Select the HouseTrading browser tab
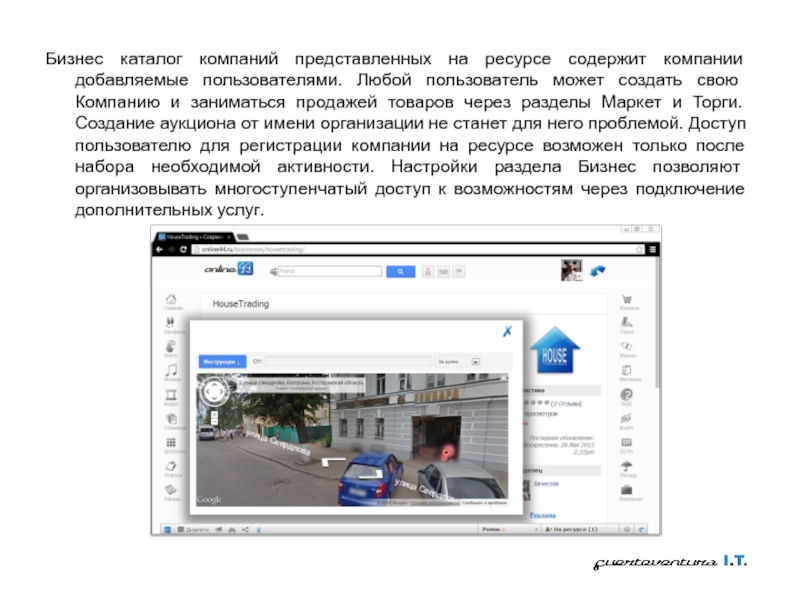 click(x=196, y=234)
